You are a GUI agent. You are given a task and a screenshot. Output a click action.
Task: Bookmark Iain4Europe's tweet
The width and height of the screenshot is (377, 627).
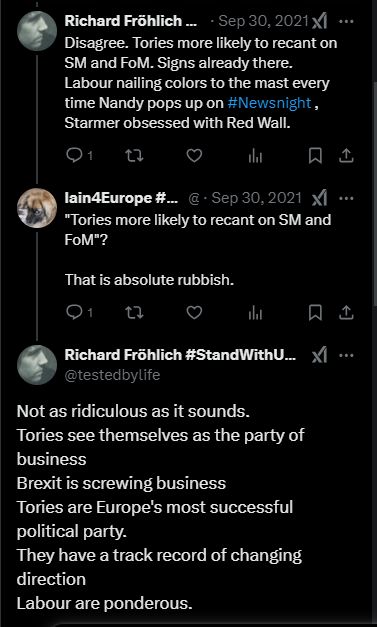315,313
